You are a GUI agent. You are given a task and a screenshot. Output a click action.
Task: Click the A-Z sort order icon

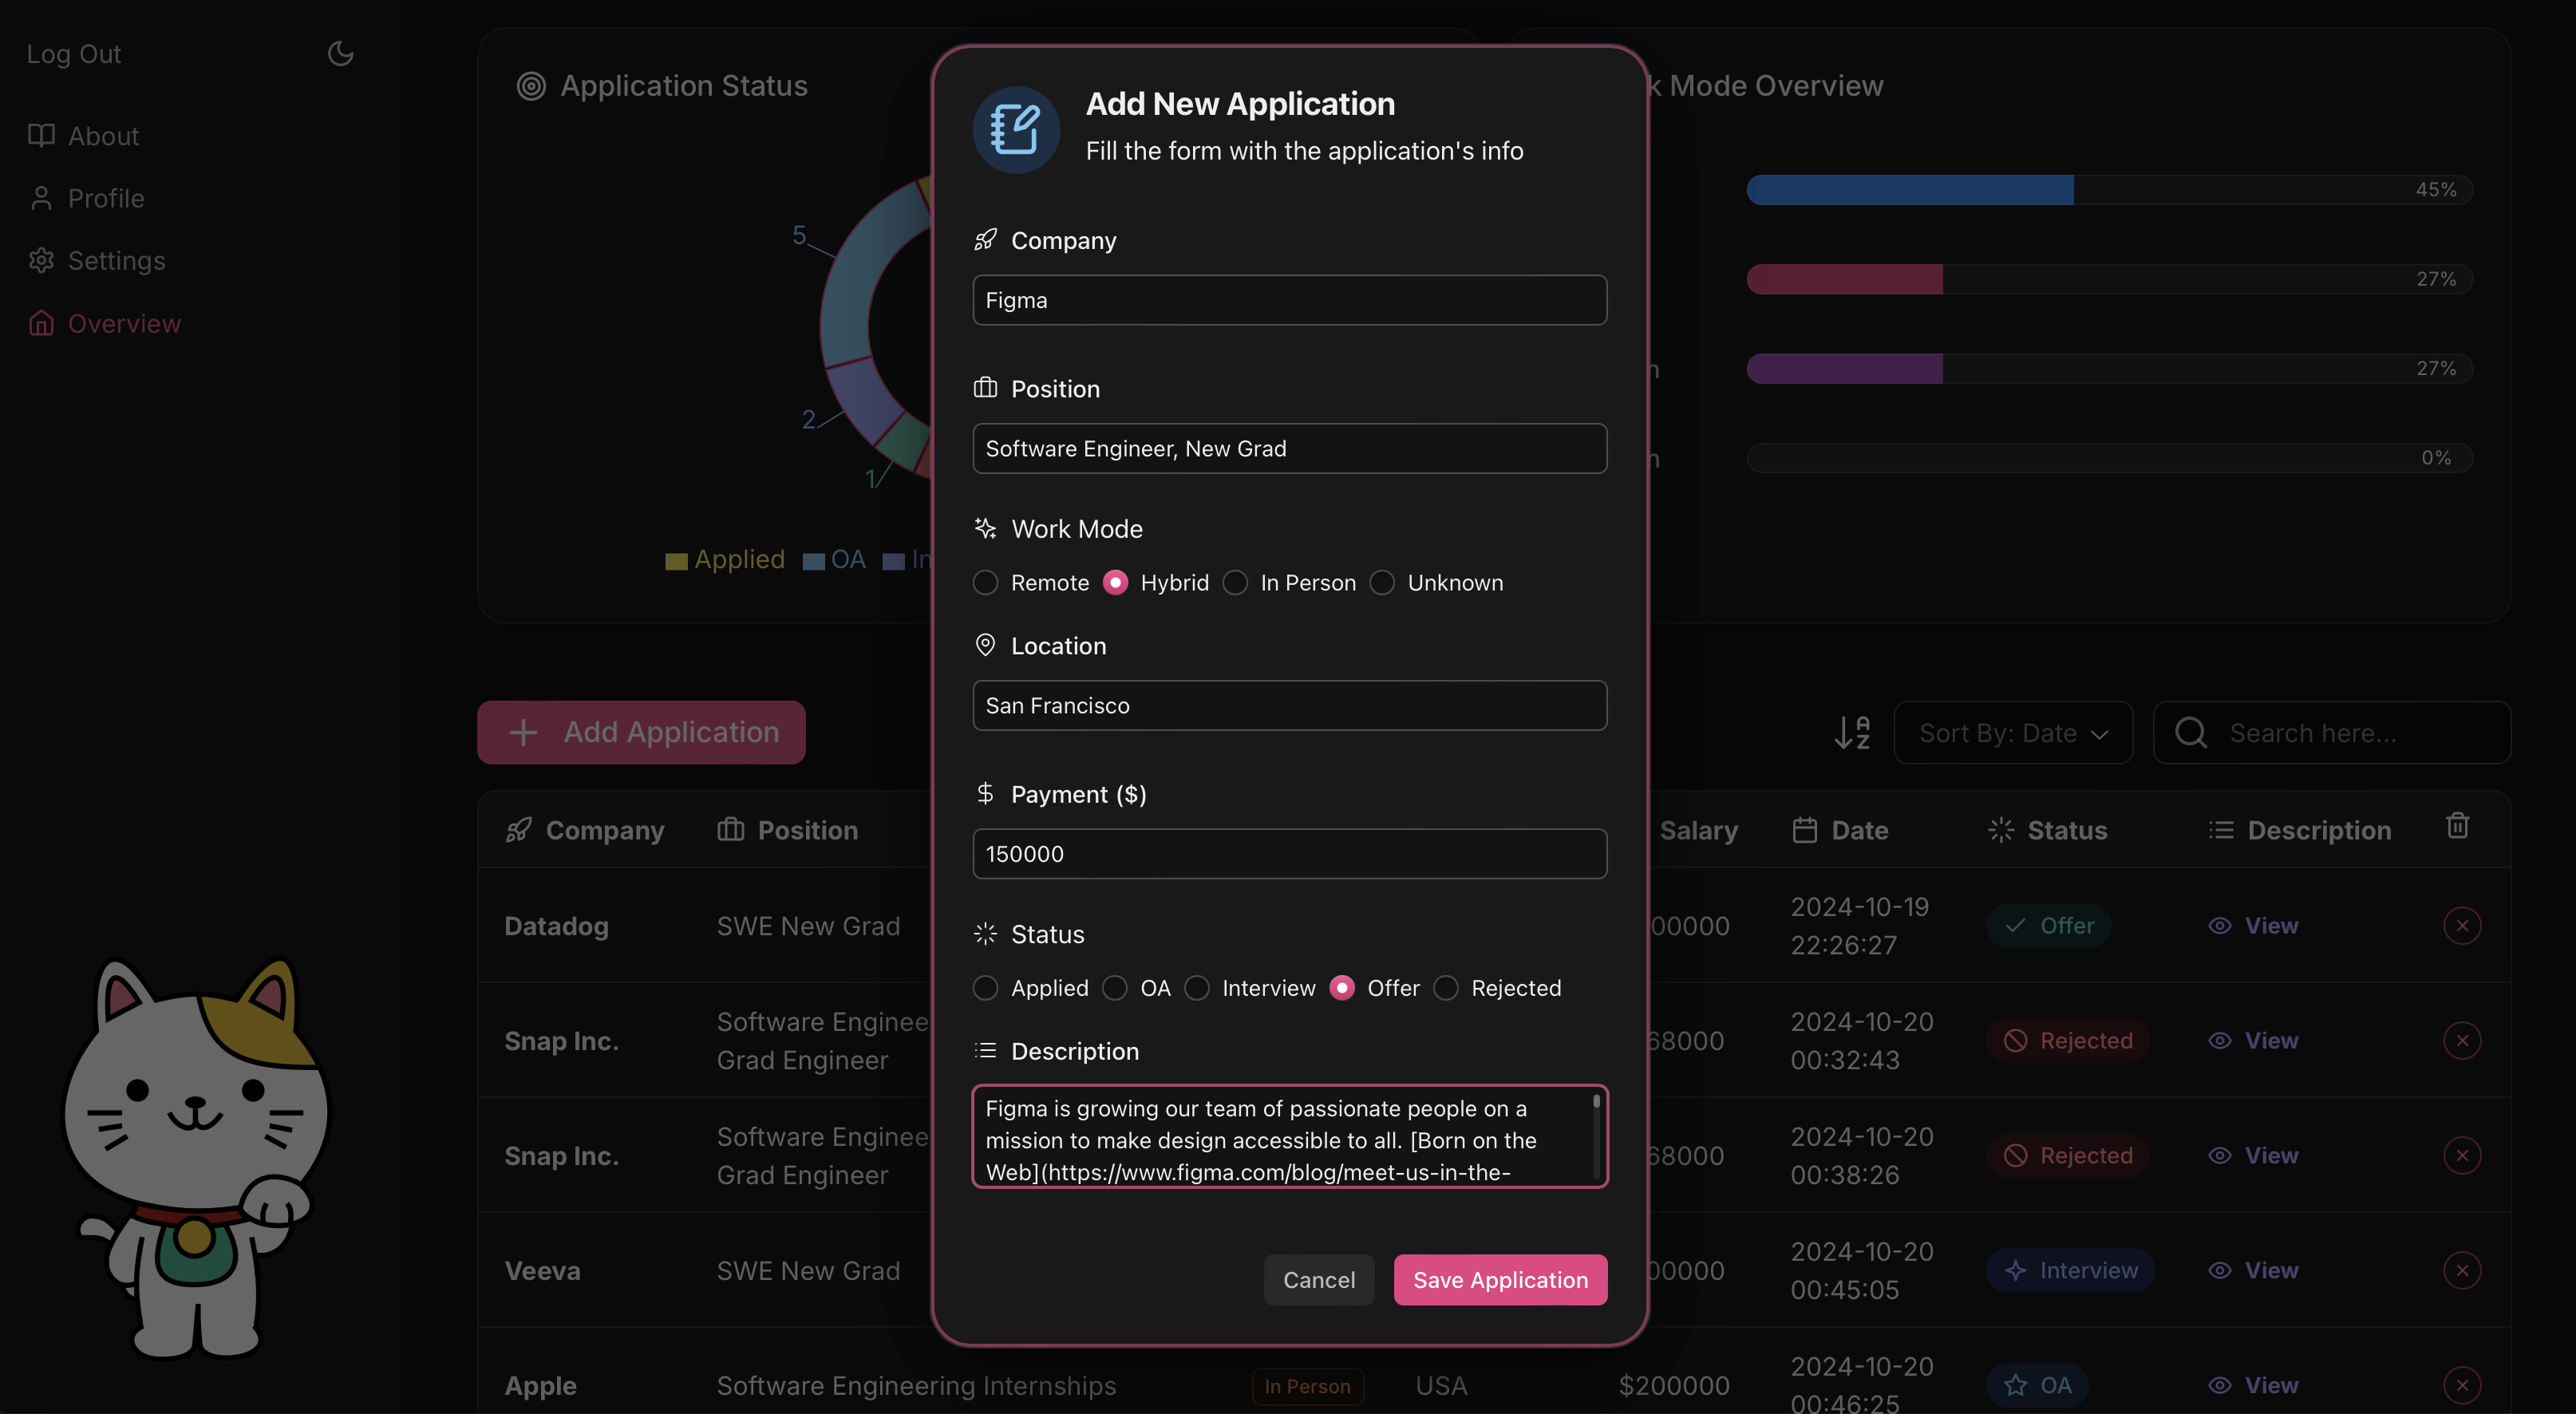pyautogui.click(x=1852, y=733)
